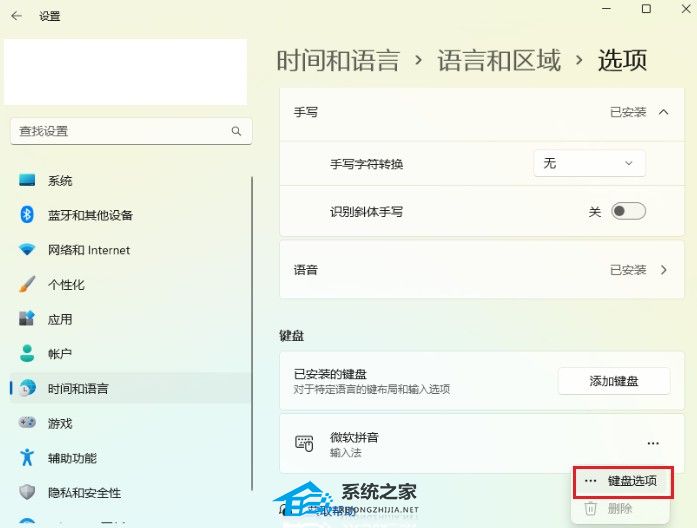Screen dimensions: 697x528
Task: Open 帐户 accounts settings
Action: tap(60, 354)
